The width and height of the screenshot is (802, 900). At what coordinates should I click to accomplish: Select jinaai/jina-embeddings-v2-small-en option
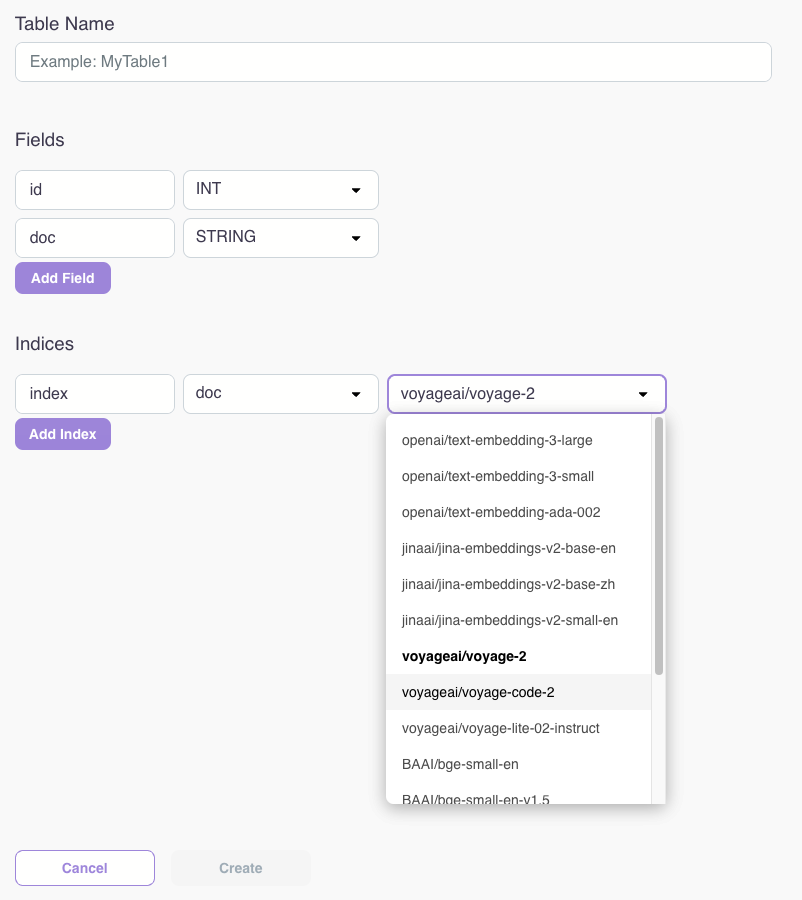pyautogui.click(x=509, y=620)
